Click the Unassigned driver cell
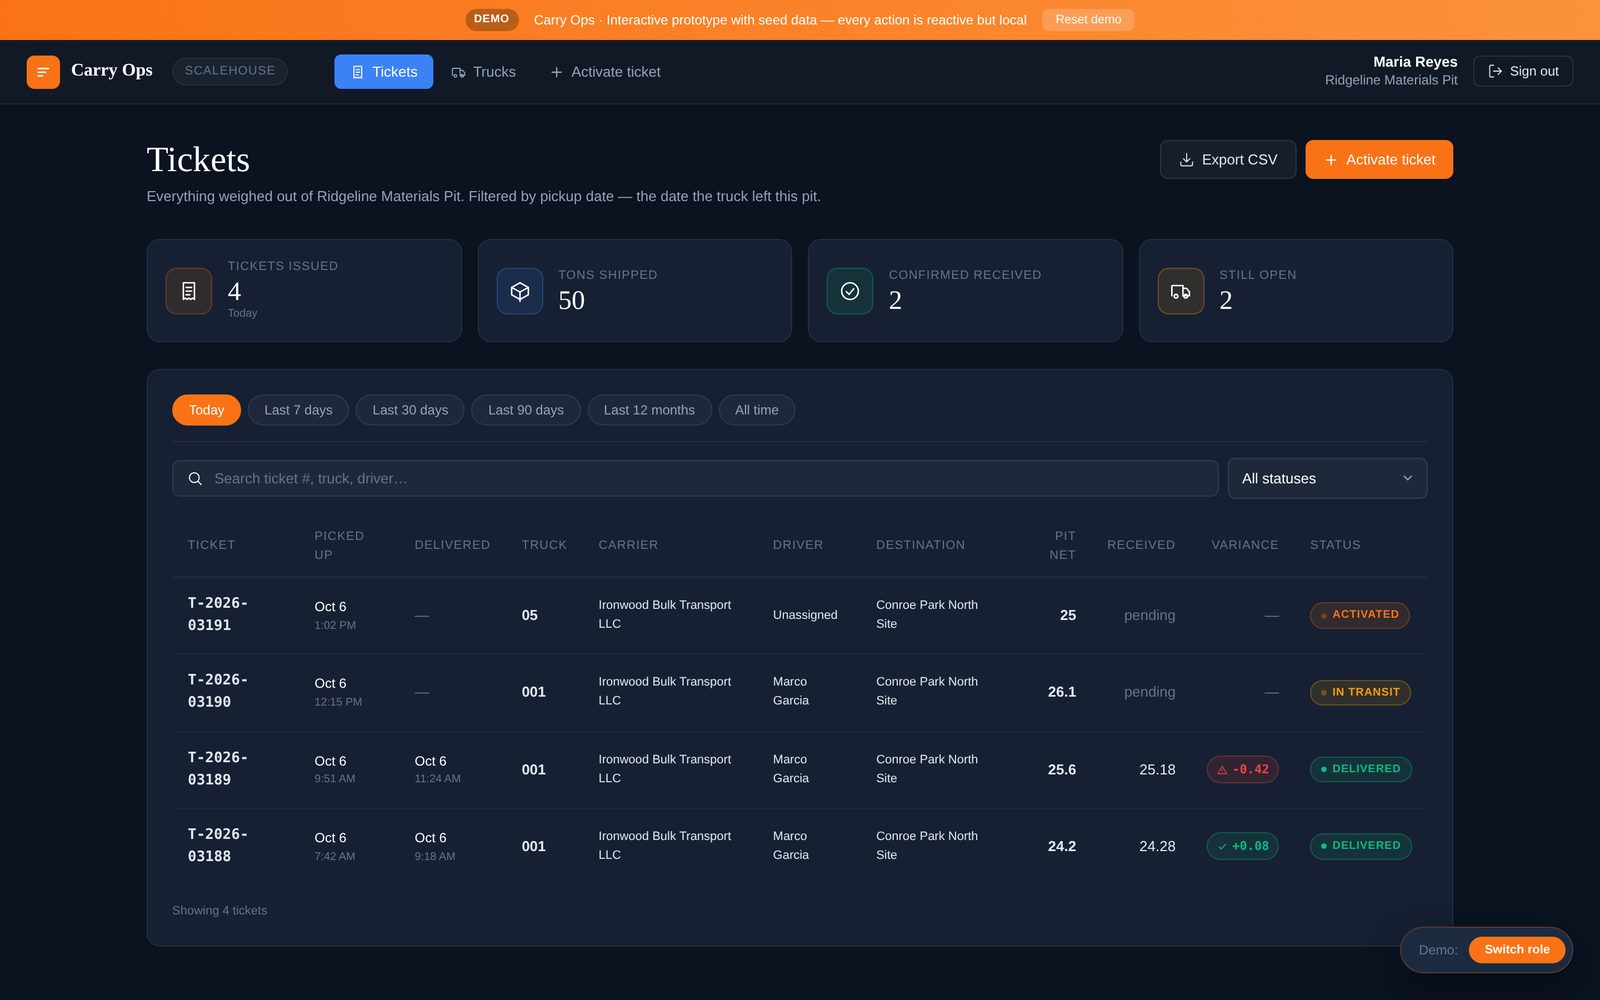The width and height of the screenshot is (1600, 1000). point(805,615)
